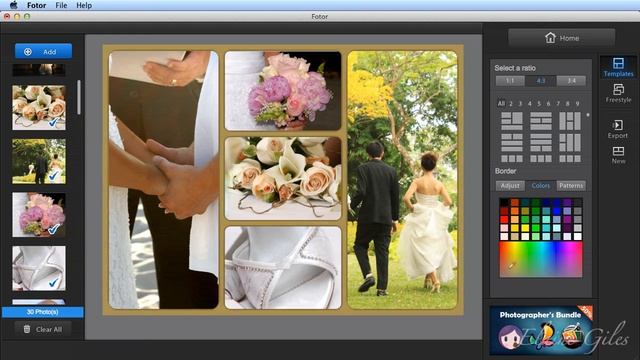This screenshot has width=640, height=360.
Task: Select roses and lilies photo in collage
Action: [283, 178]
